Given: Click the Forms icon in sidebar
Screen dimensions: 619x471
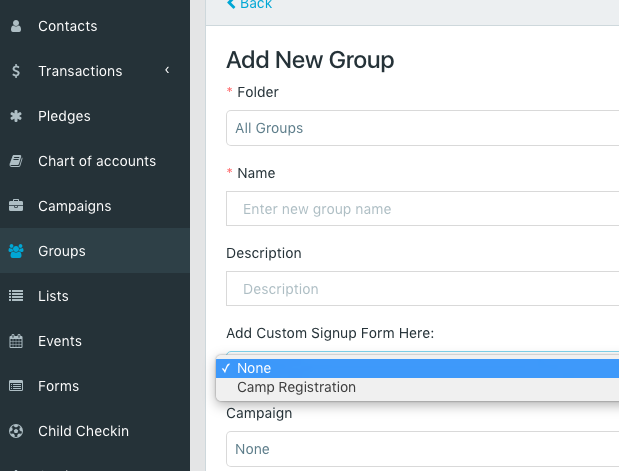Looking at the screenshot, I should point(16,386).
